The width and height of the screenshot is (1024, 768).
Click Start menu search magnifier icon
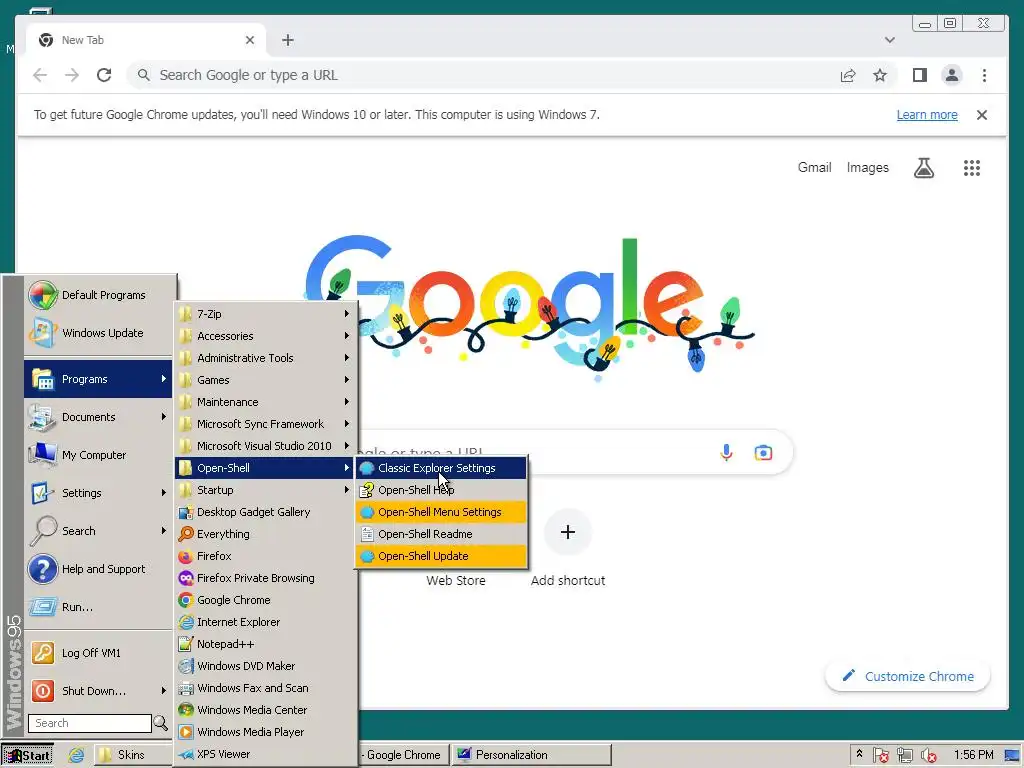[161, 723]
